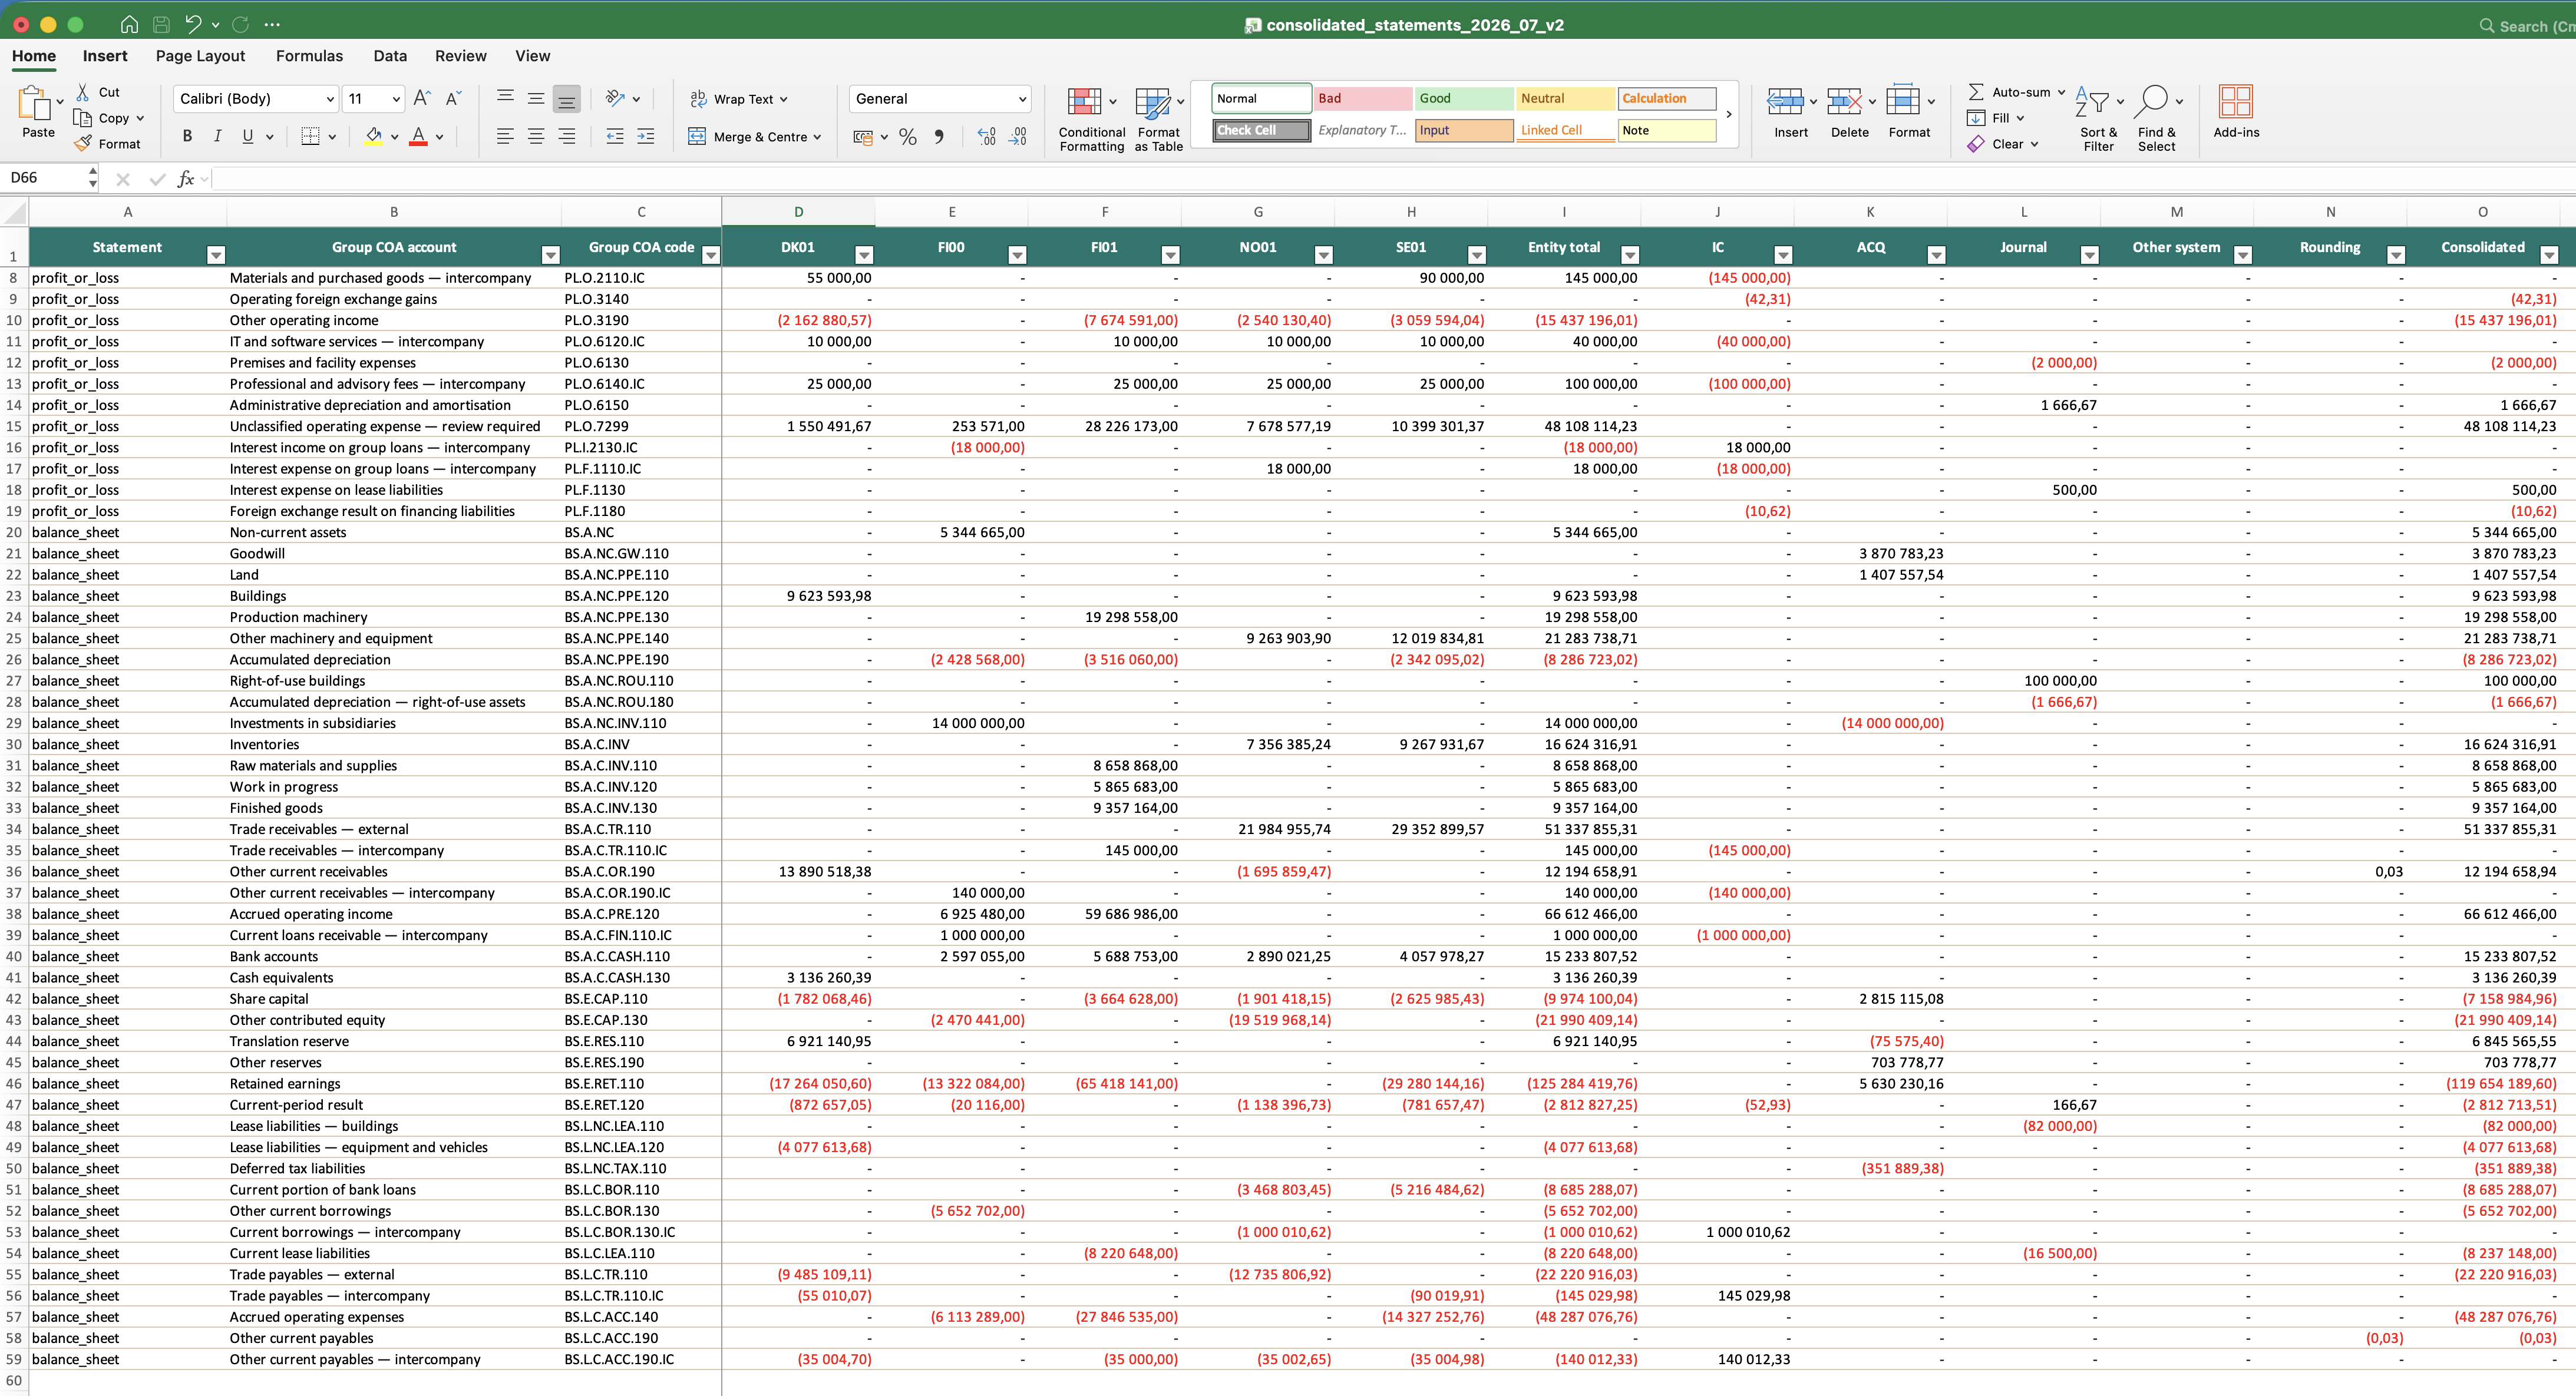Click Merge & Centre button

coord(755,136)
